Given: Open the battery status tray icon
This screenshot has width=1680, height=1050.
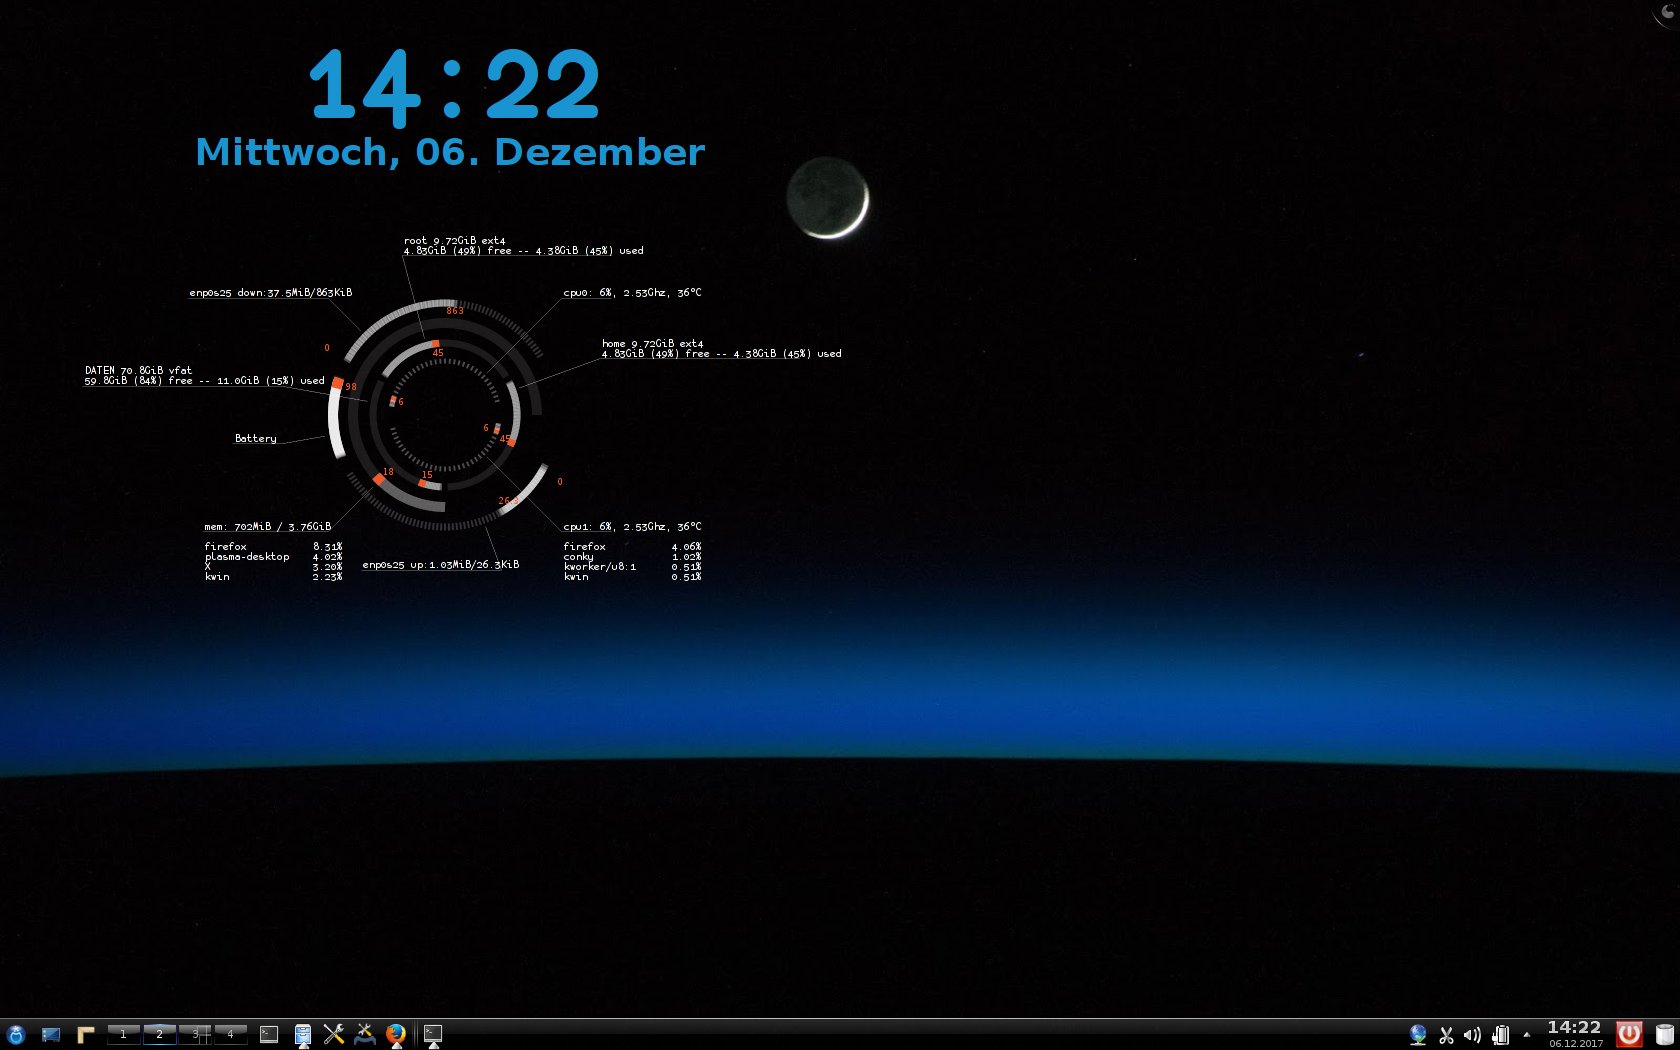Looking at the screenshot, I should coord(1500,1035).
